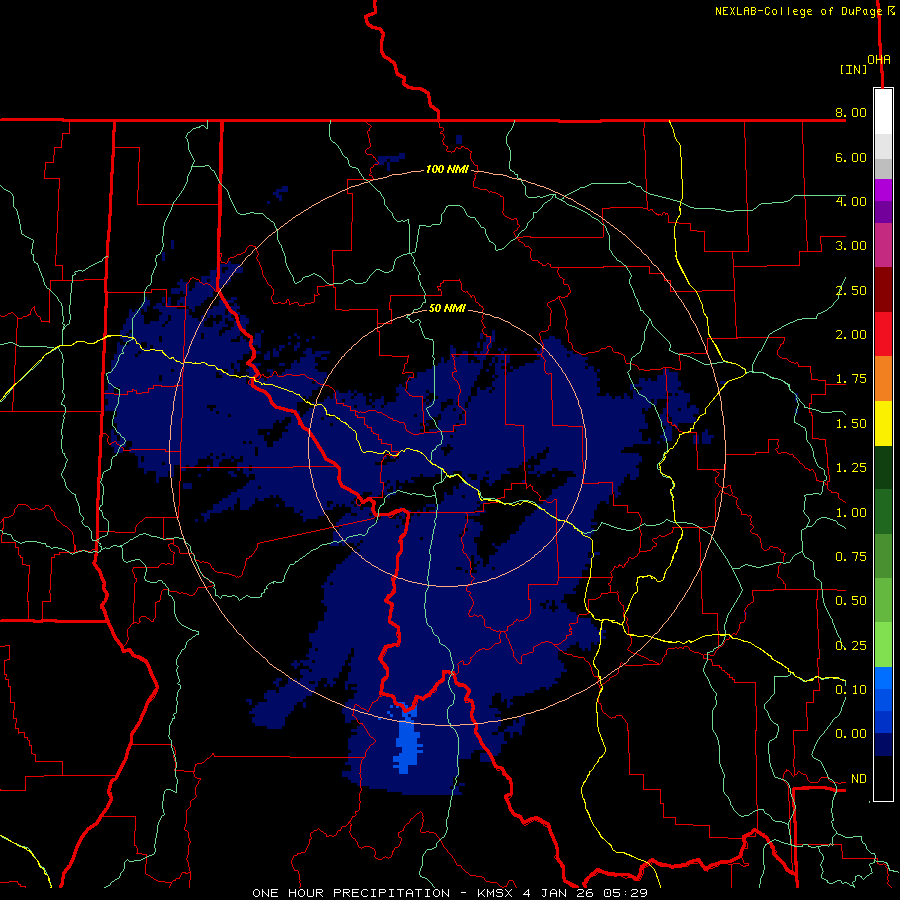Click the dark purple legend swatch

coord(883,212)
